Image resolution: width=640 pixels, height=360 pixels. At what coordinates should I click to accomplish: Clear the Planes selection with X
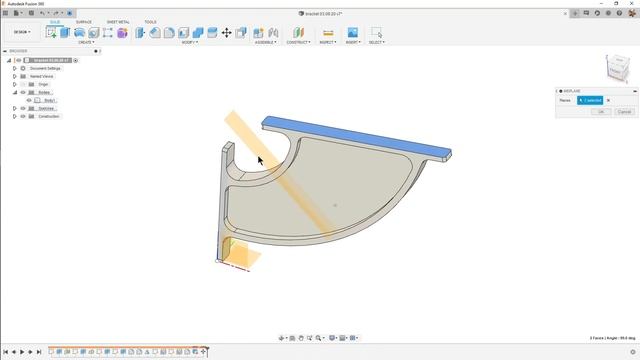pos(608,100)
